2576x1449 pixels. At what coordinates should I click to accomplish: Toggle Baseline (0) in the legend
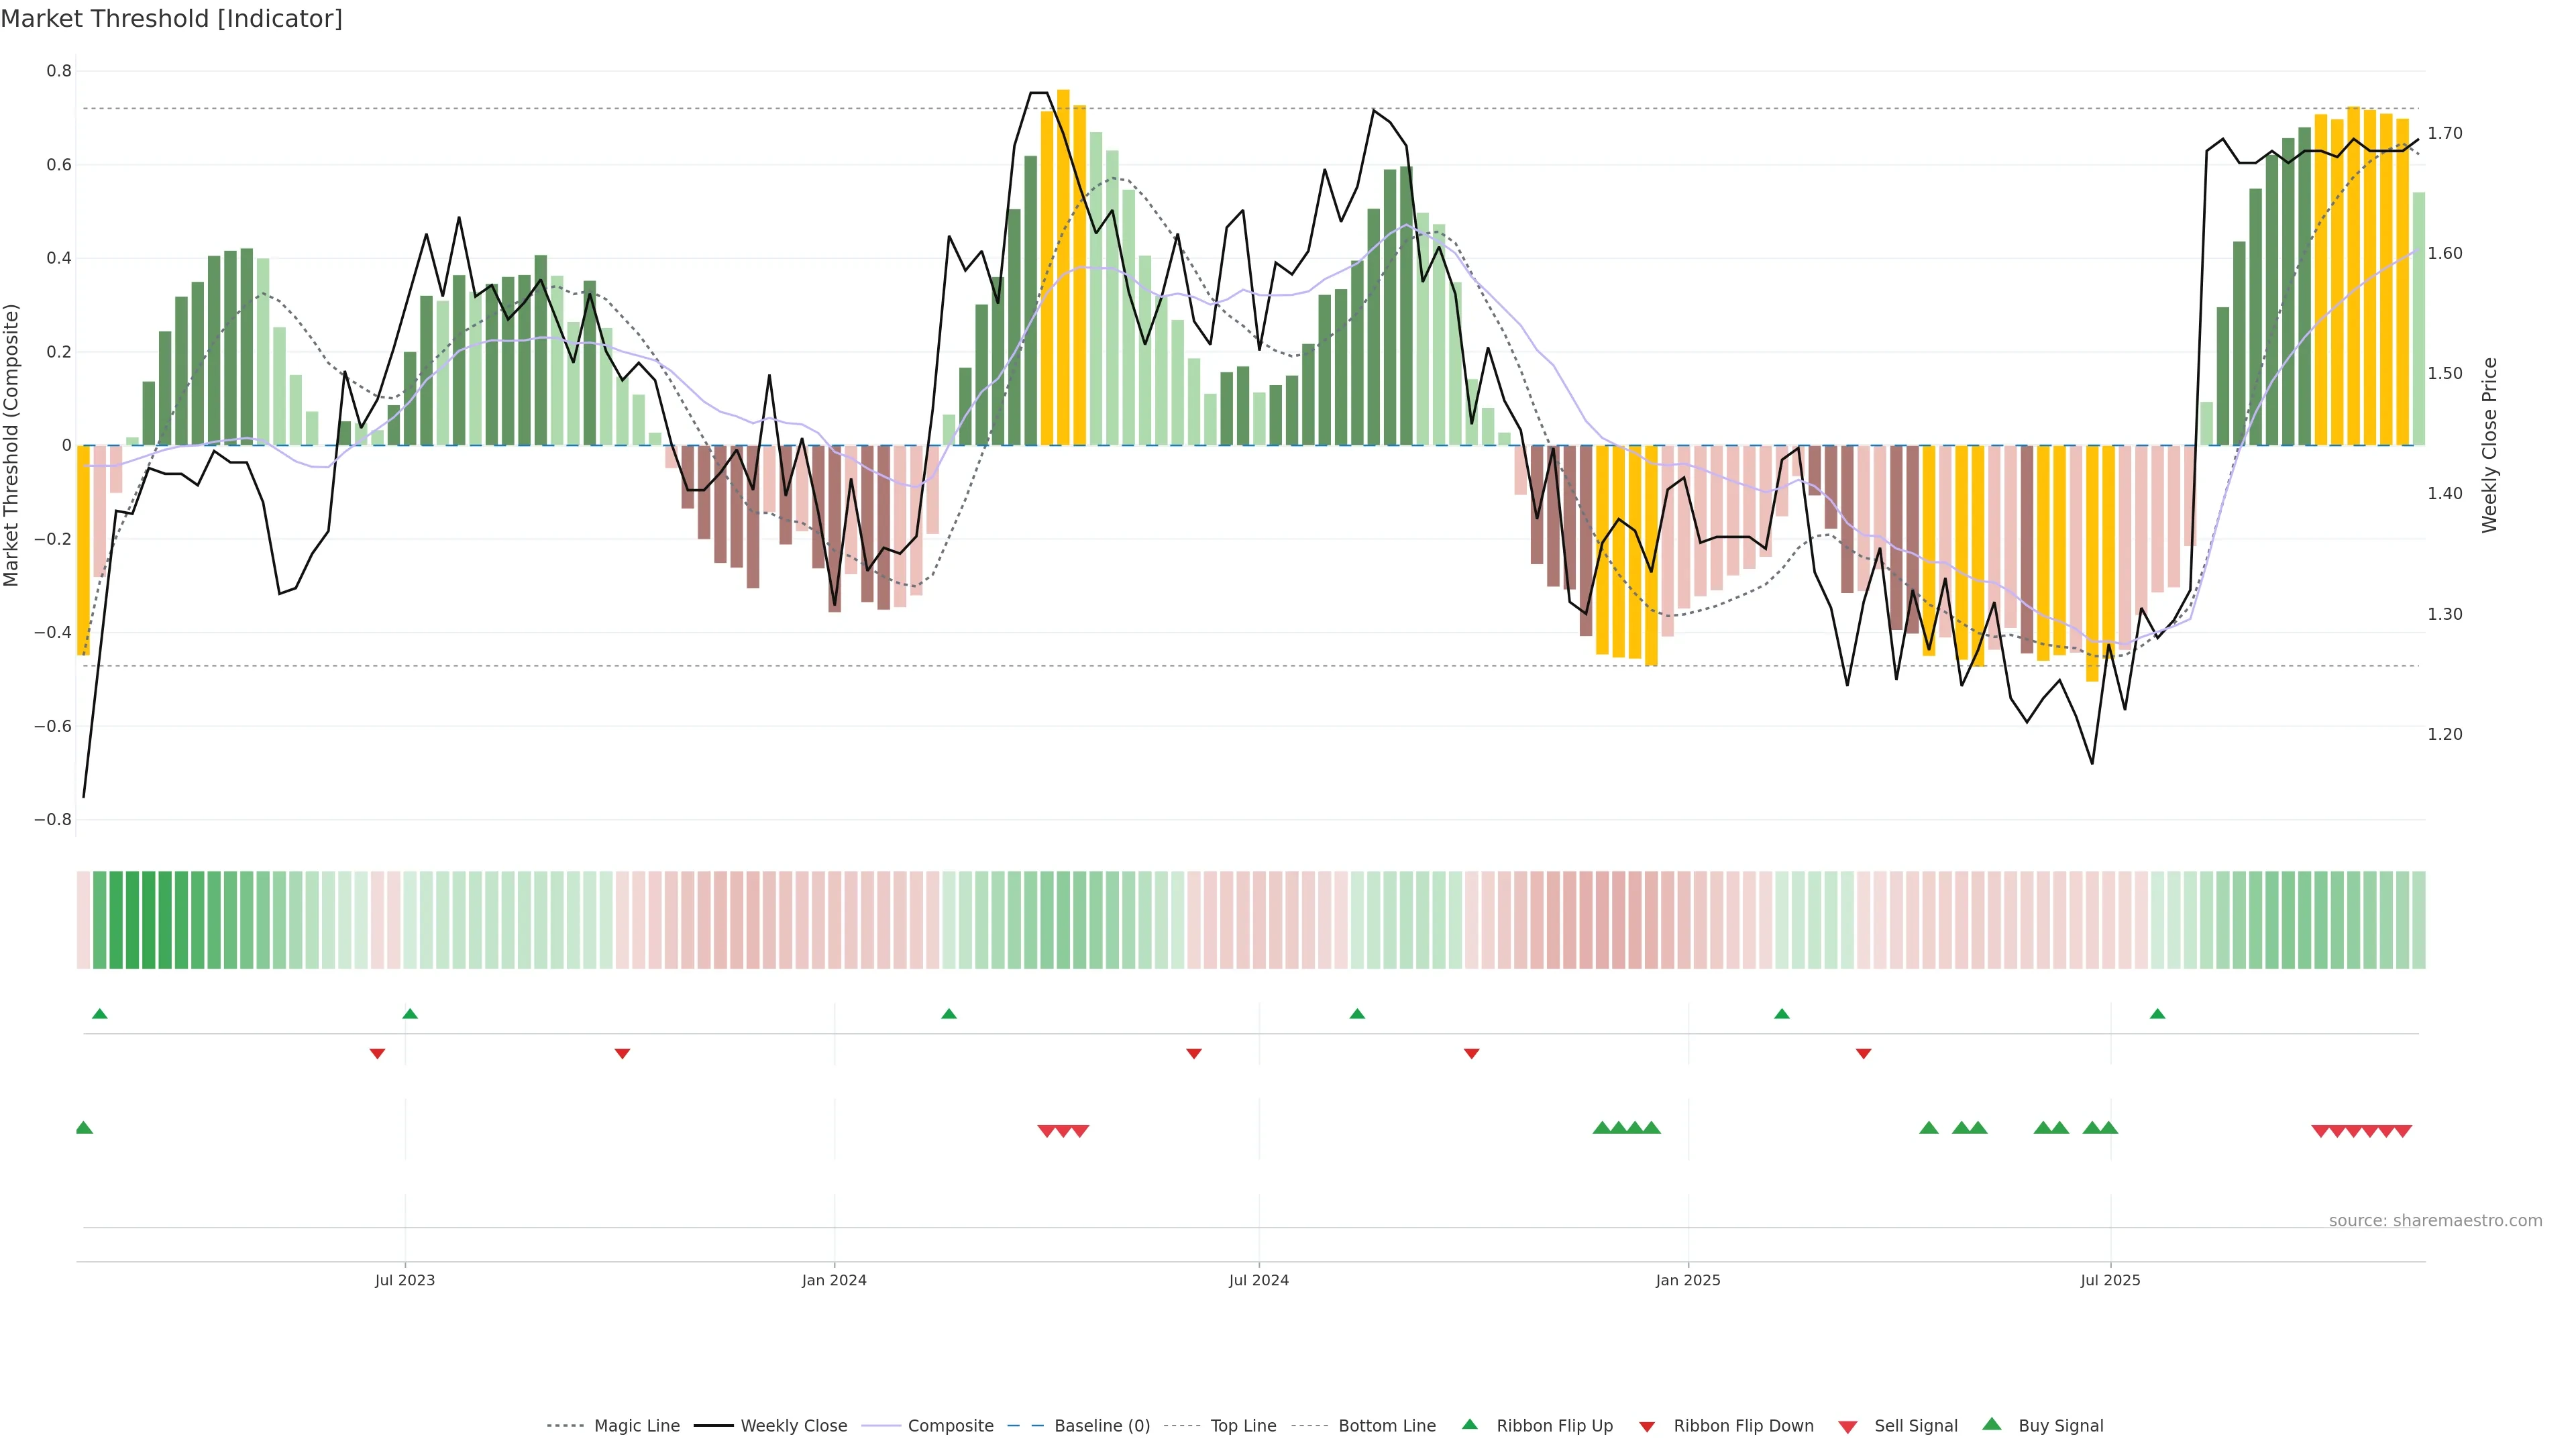coord(1101,1425)
